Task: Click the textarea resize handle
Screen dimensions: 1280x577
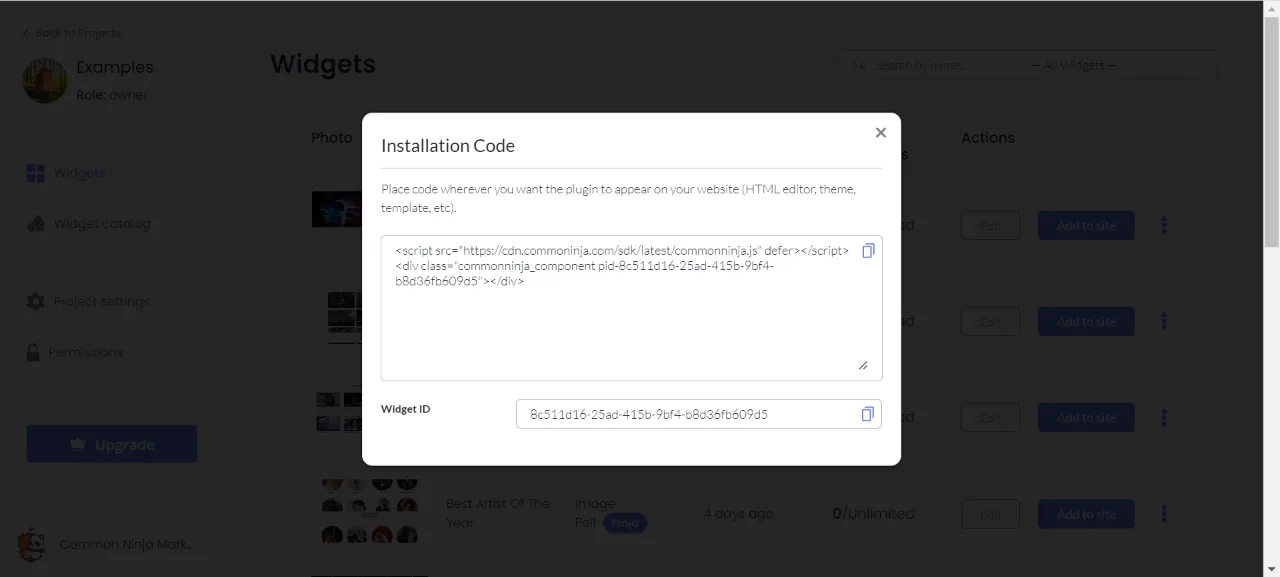Action: pos(863,365)
